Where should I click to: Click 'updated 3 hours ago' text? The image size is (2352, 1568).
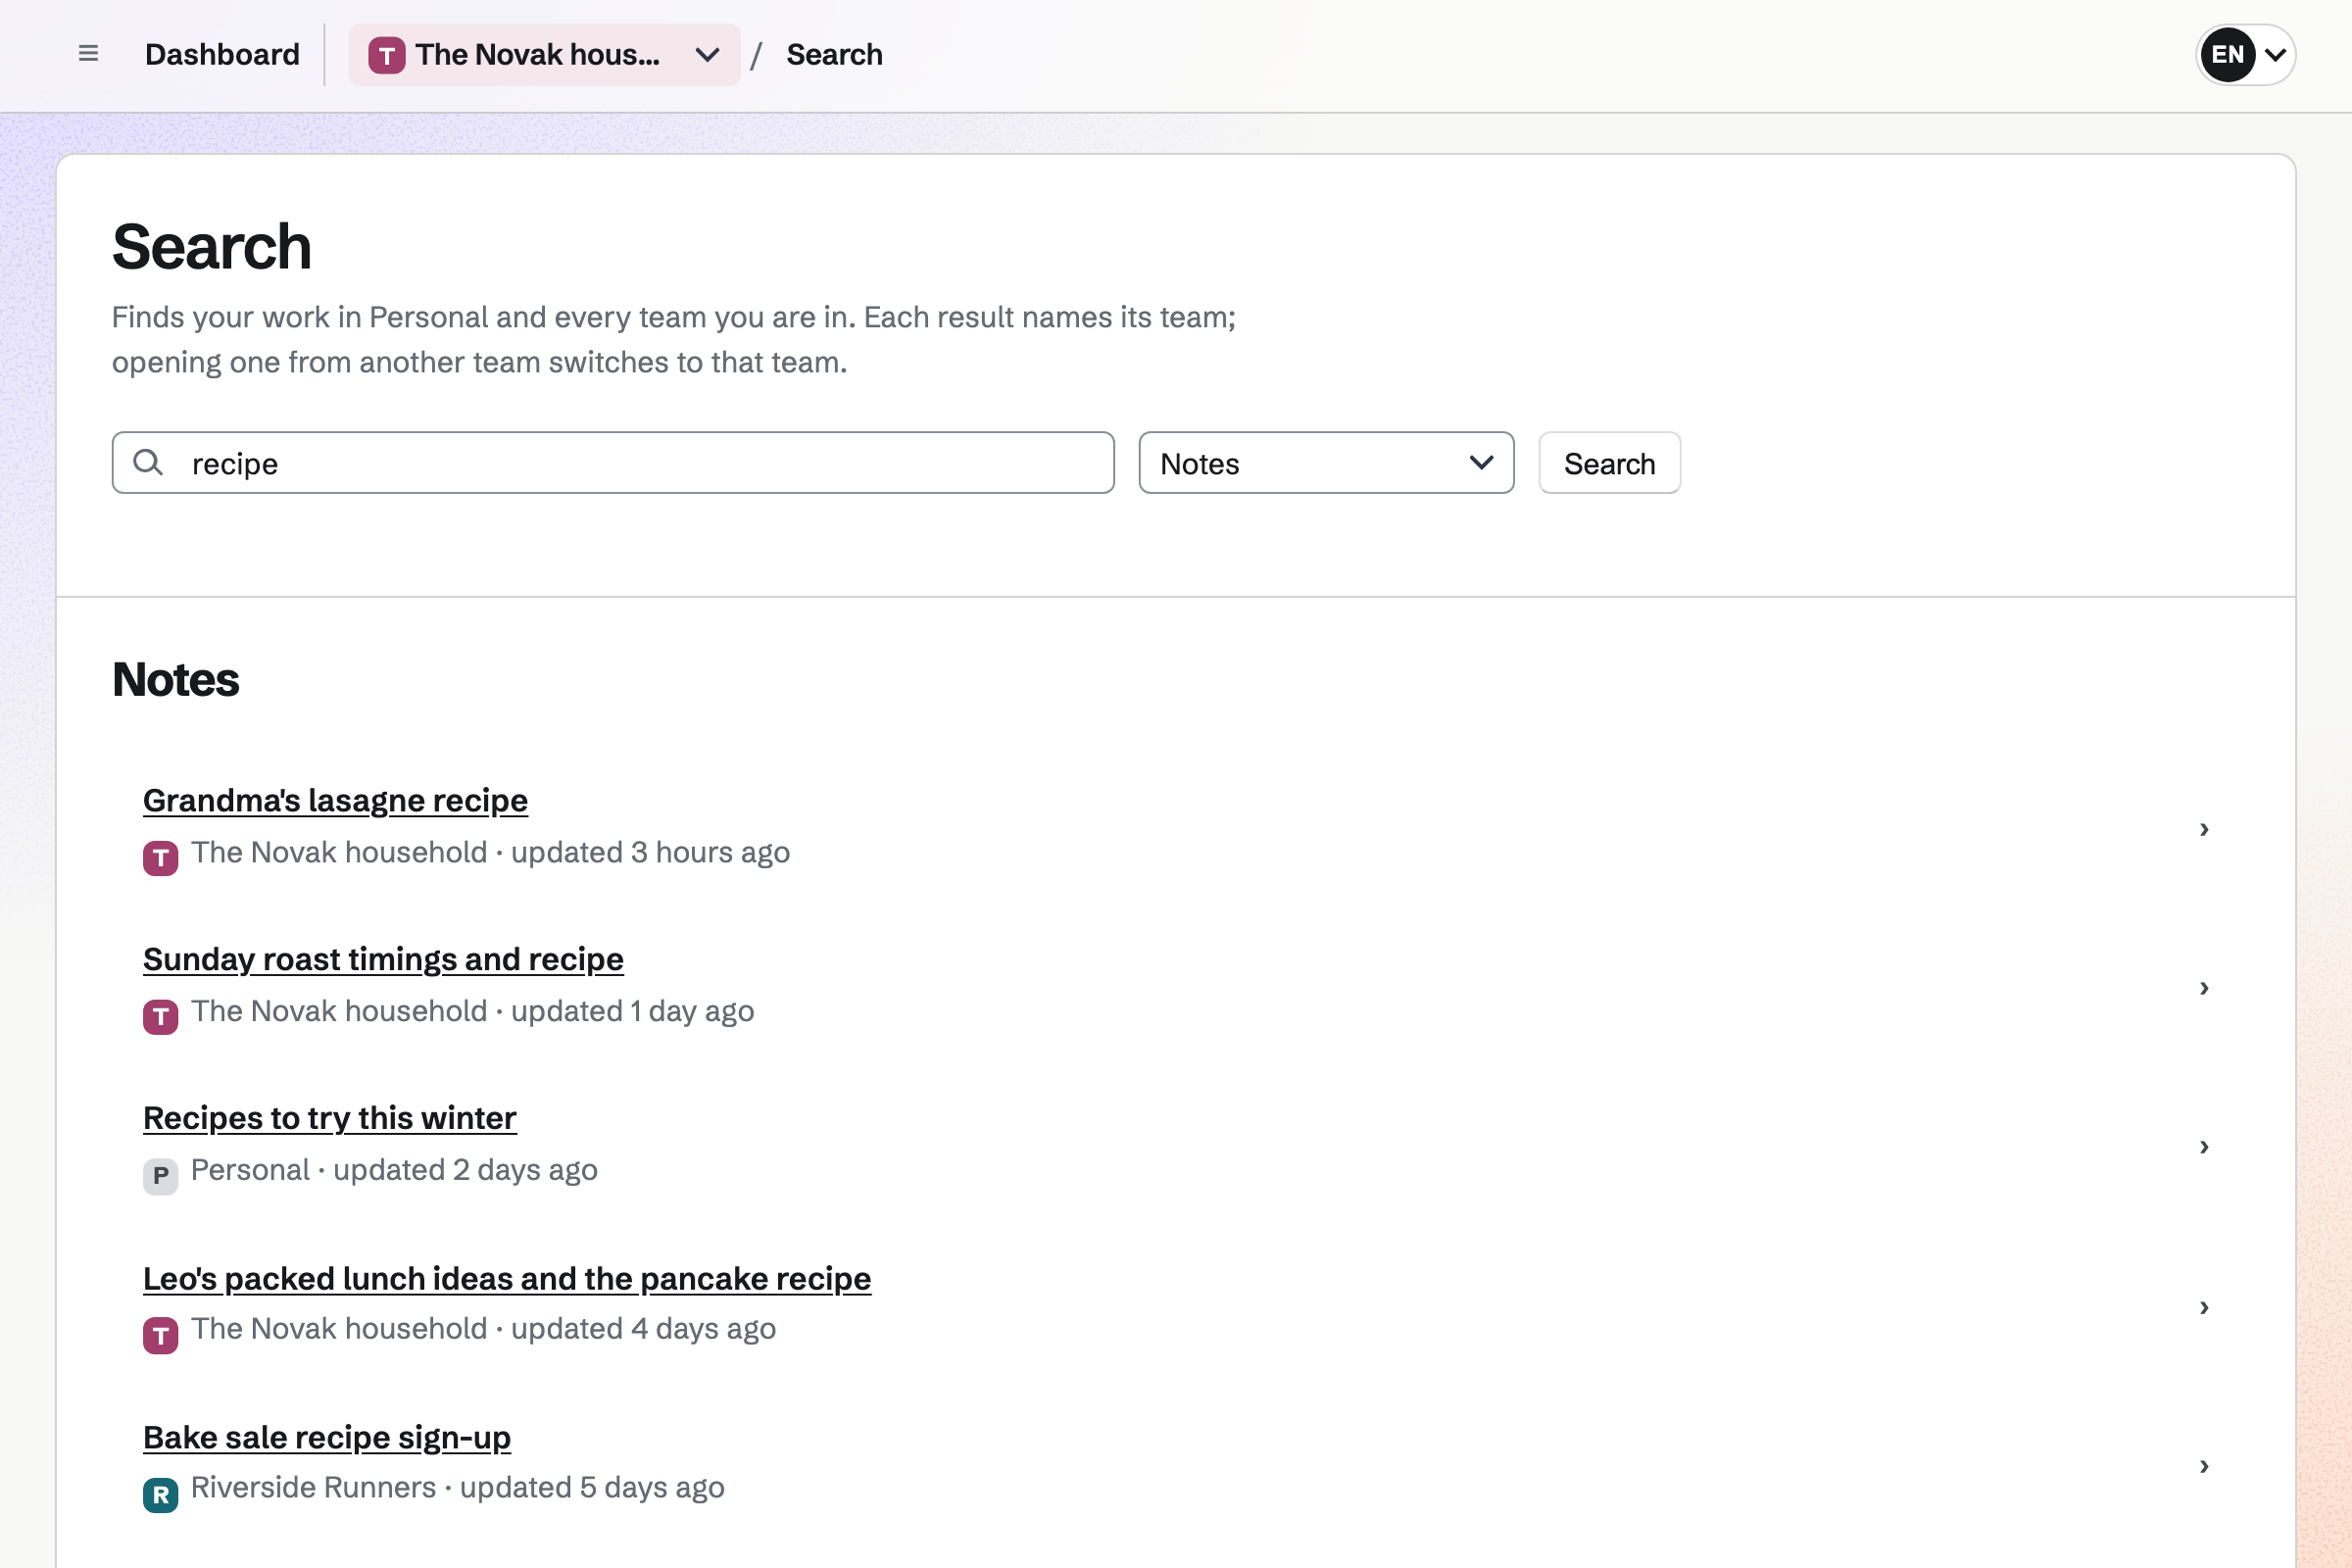tap(650, 852)
